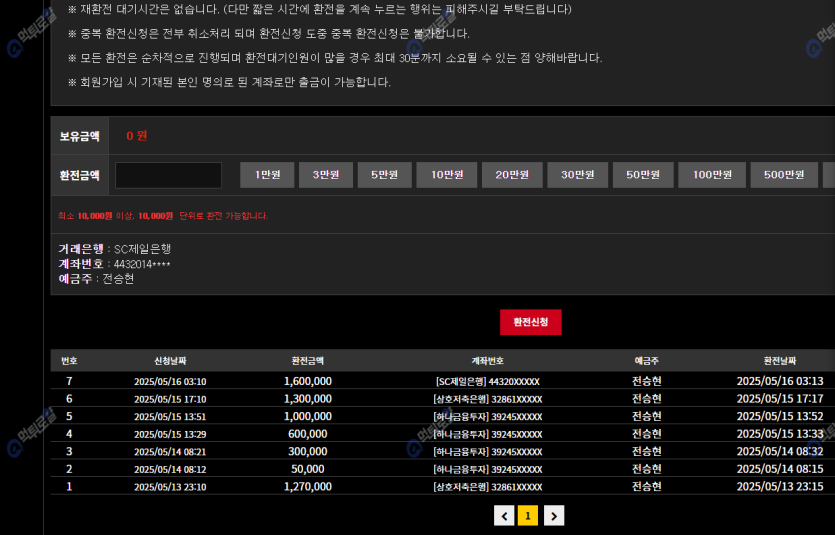The width and height of the screenshot is (835, 535).
Task: Focus the 환전금액 input field
Action: [x=168, y=175]
